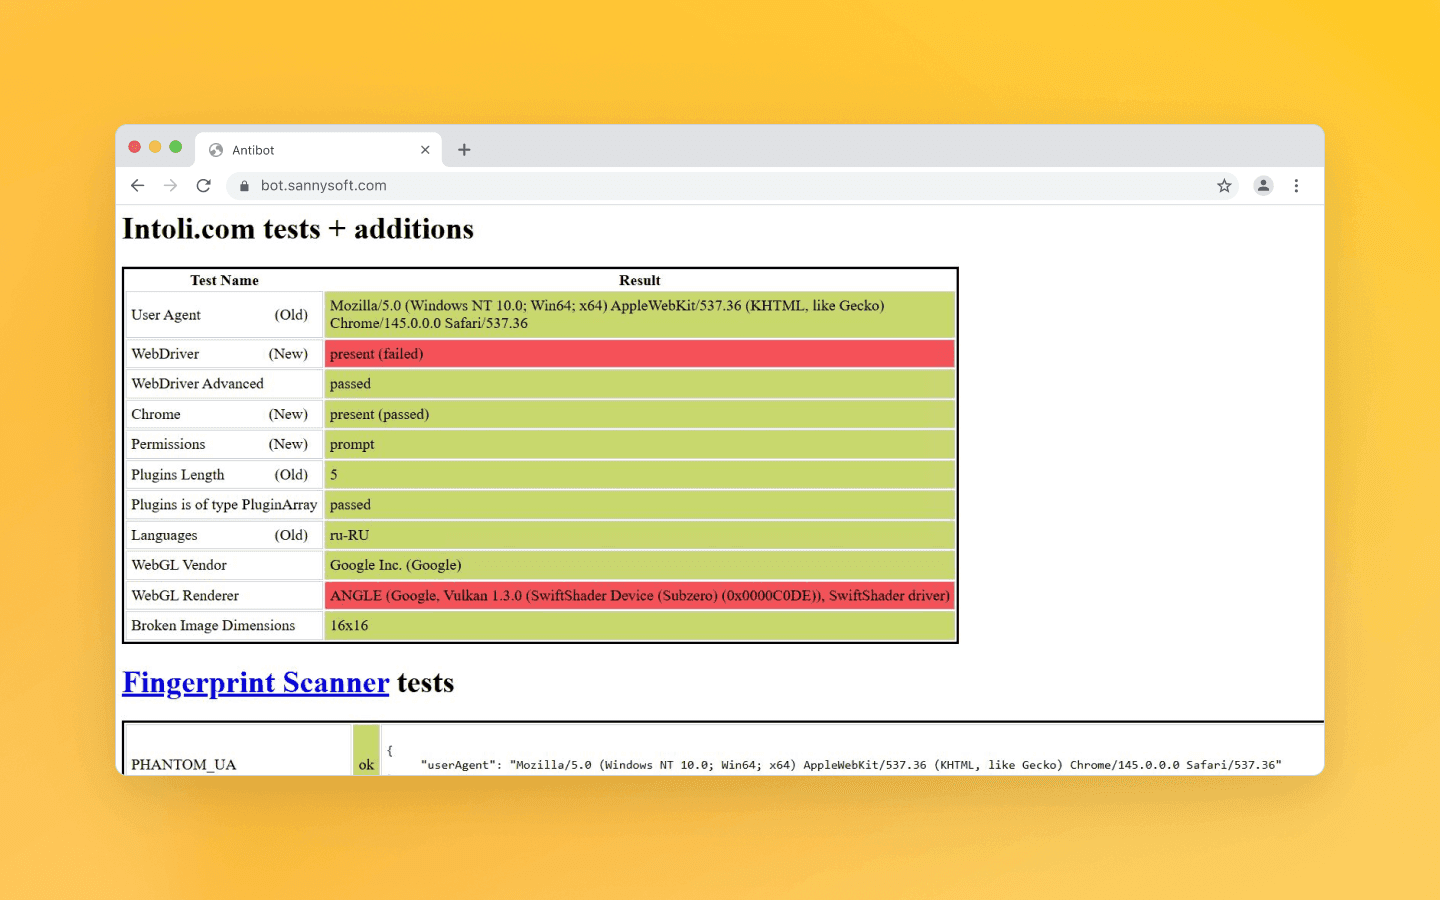
Task: Open the Chrome three-dot menu
Action: pyautogui.click(x=1297, y=186)
